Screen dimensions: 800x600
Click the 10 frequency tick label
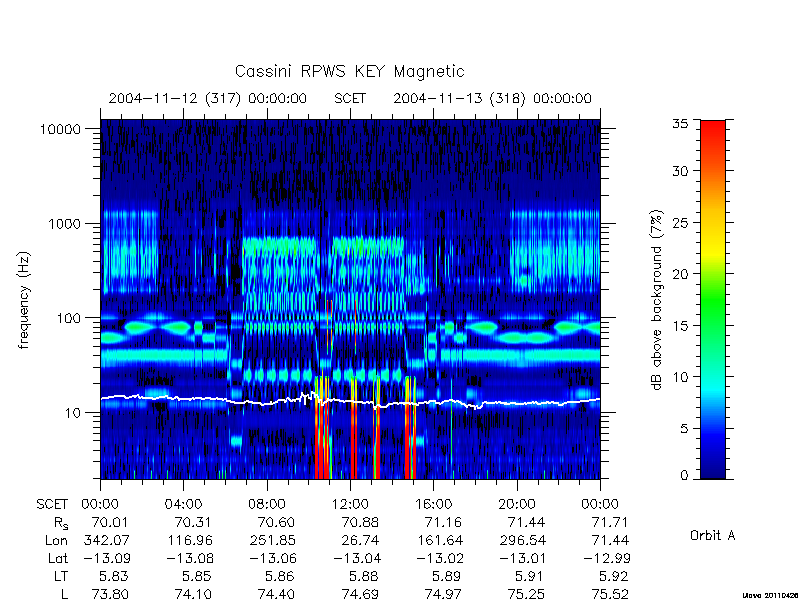(73, 412)
